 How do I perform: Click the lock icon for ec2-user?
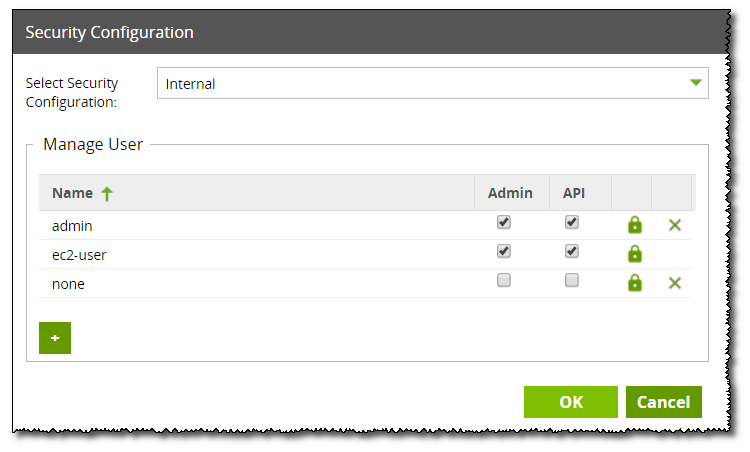pyautogui.click(x=635, y=254)
